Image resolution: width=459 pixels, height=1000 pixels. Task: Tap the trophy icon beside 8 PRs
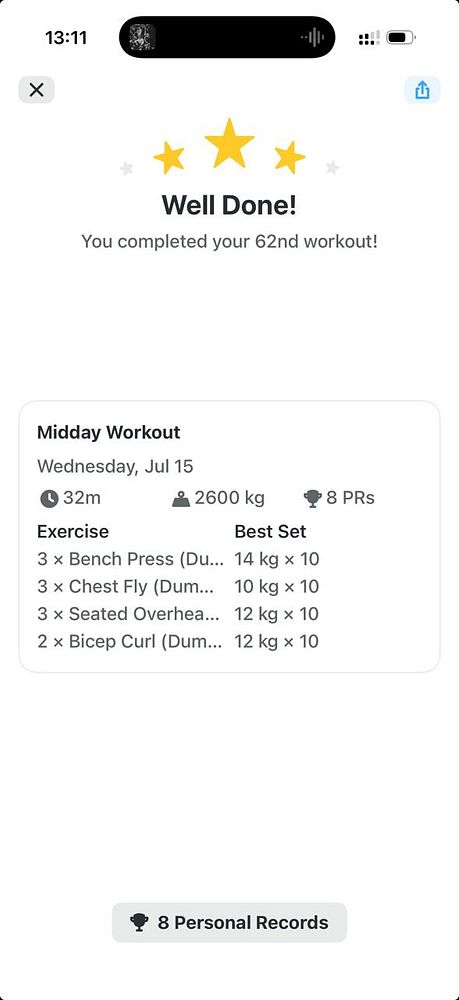coord(312,499)
